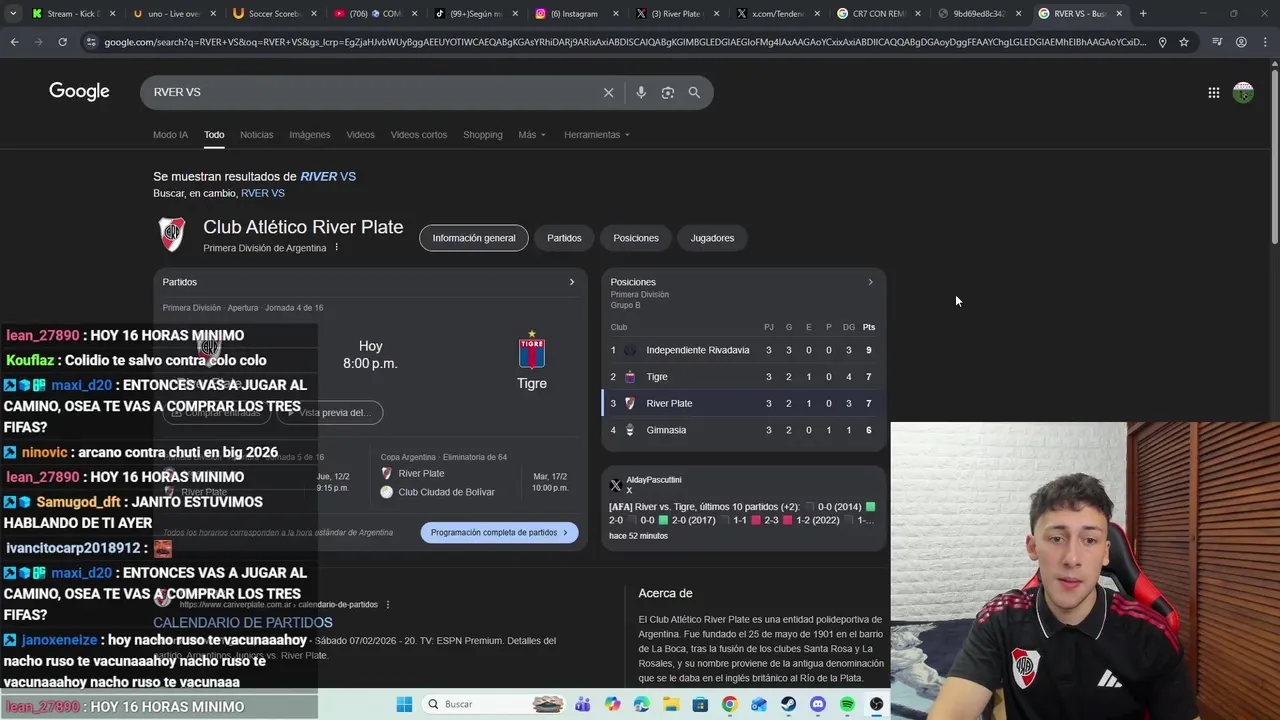Image resolution: width=1280 pixels, height=720 pixels.
Task: Open Discord from taskbar
Action: click(818, 704)
